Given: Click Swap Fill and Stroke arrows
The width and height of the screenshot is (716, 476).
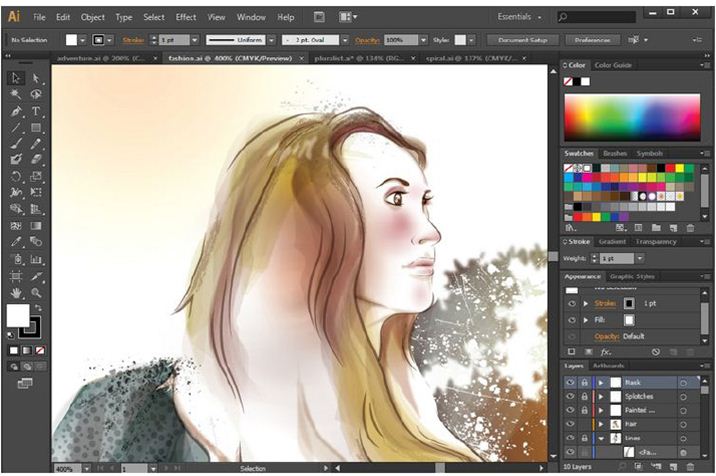Looking at the screenshot, I should [x=38, y=308].
